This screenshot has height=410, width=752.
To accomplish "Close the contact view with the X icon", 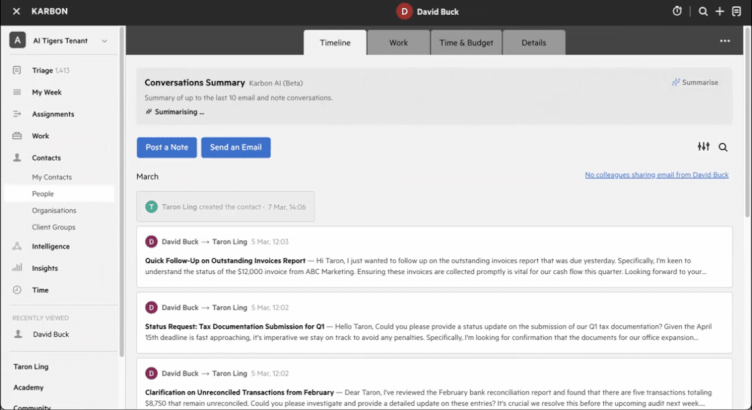I will (16, 11).
